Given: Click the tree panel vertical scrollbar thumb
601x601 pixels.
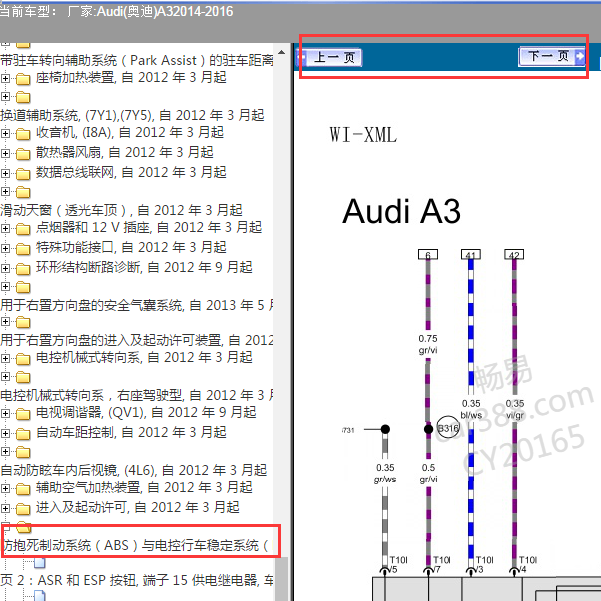Looking at the screenshot, I should tap(281, 579).
